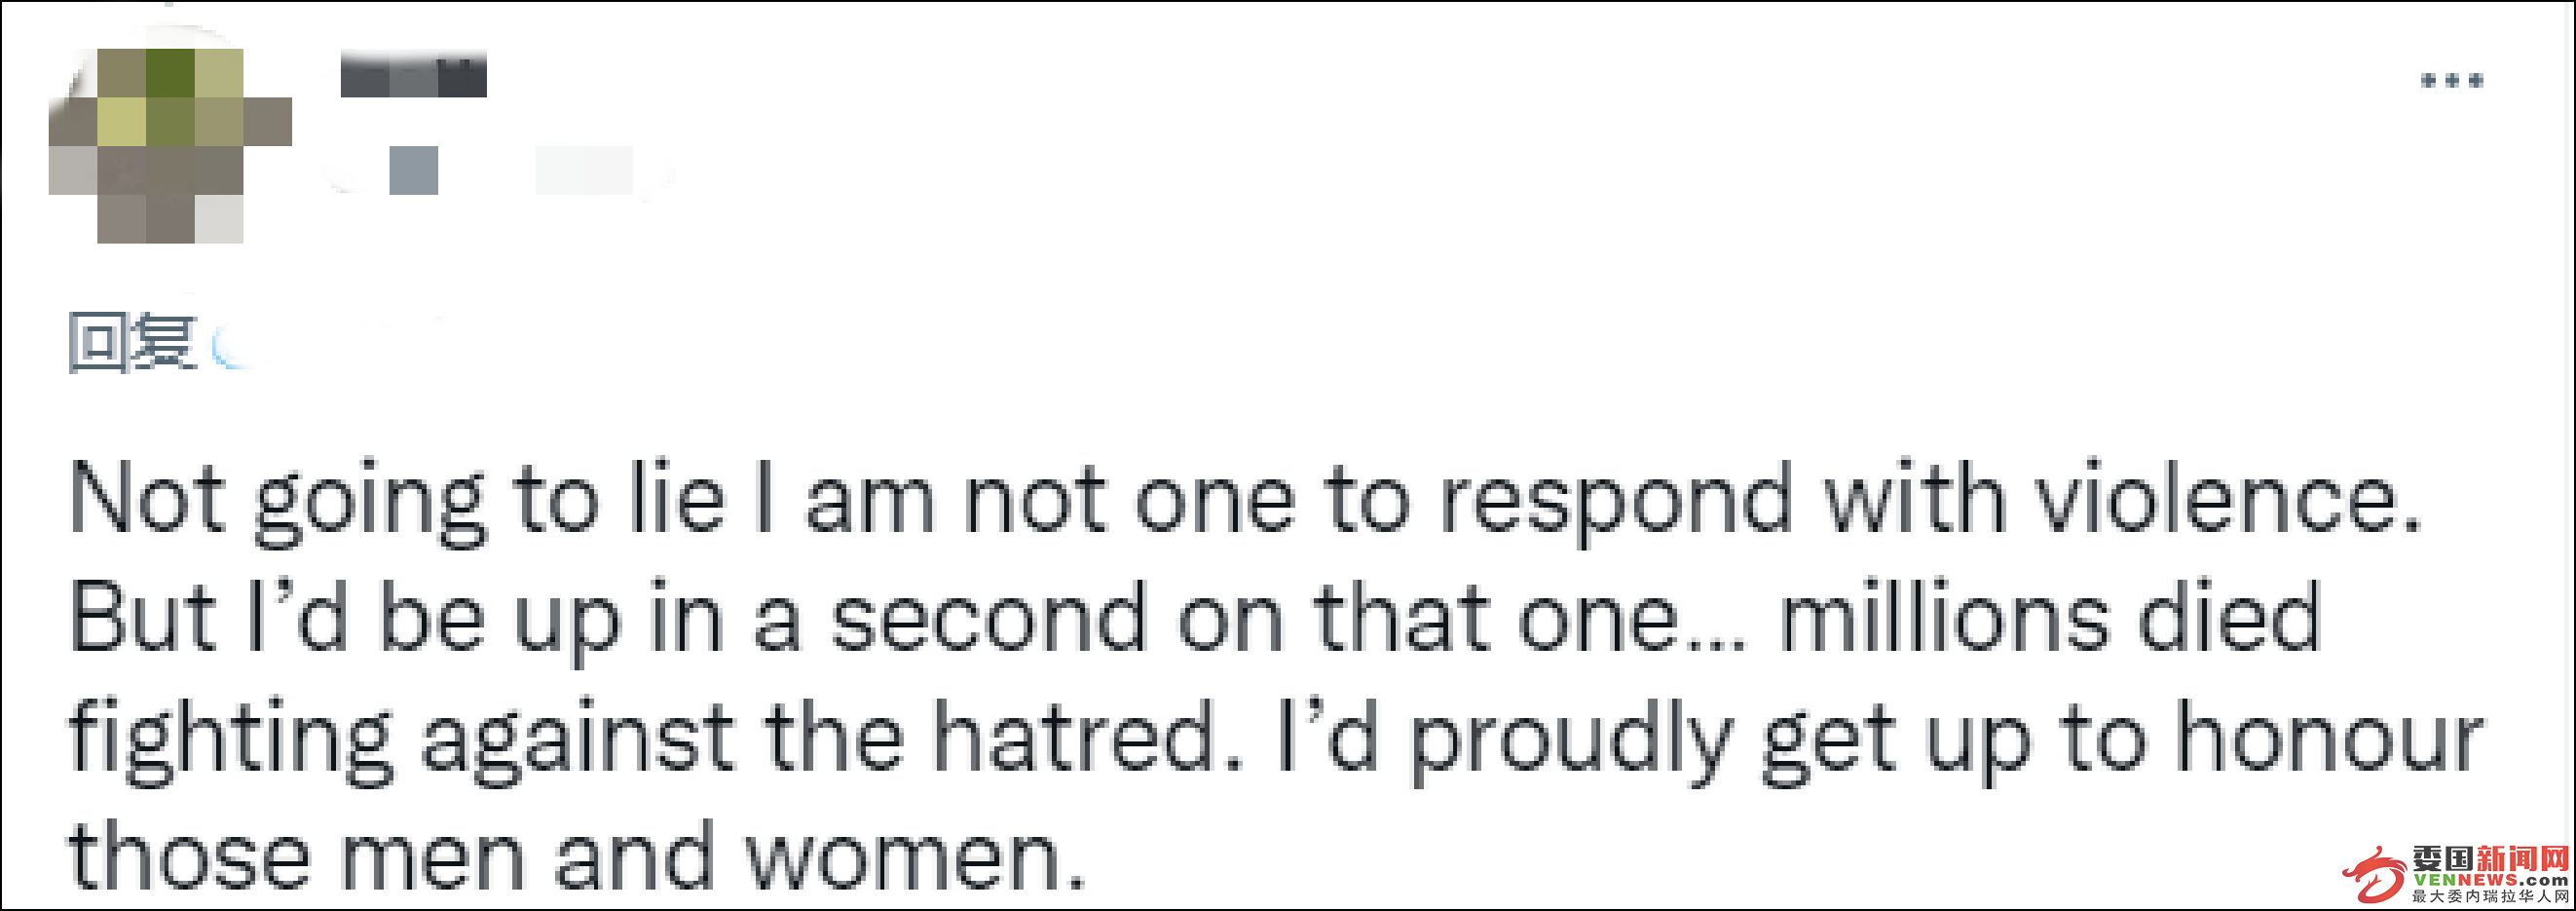Open the red dragon VENNEWS logo icon
This screenshot has width=2576, height=911.
[x=2374, y=874]
